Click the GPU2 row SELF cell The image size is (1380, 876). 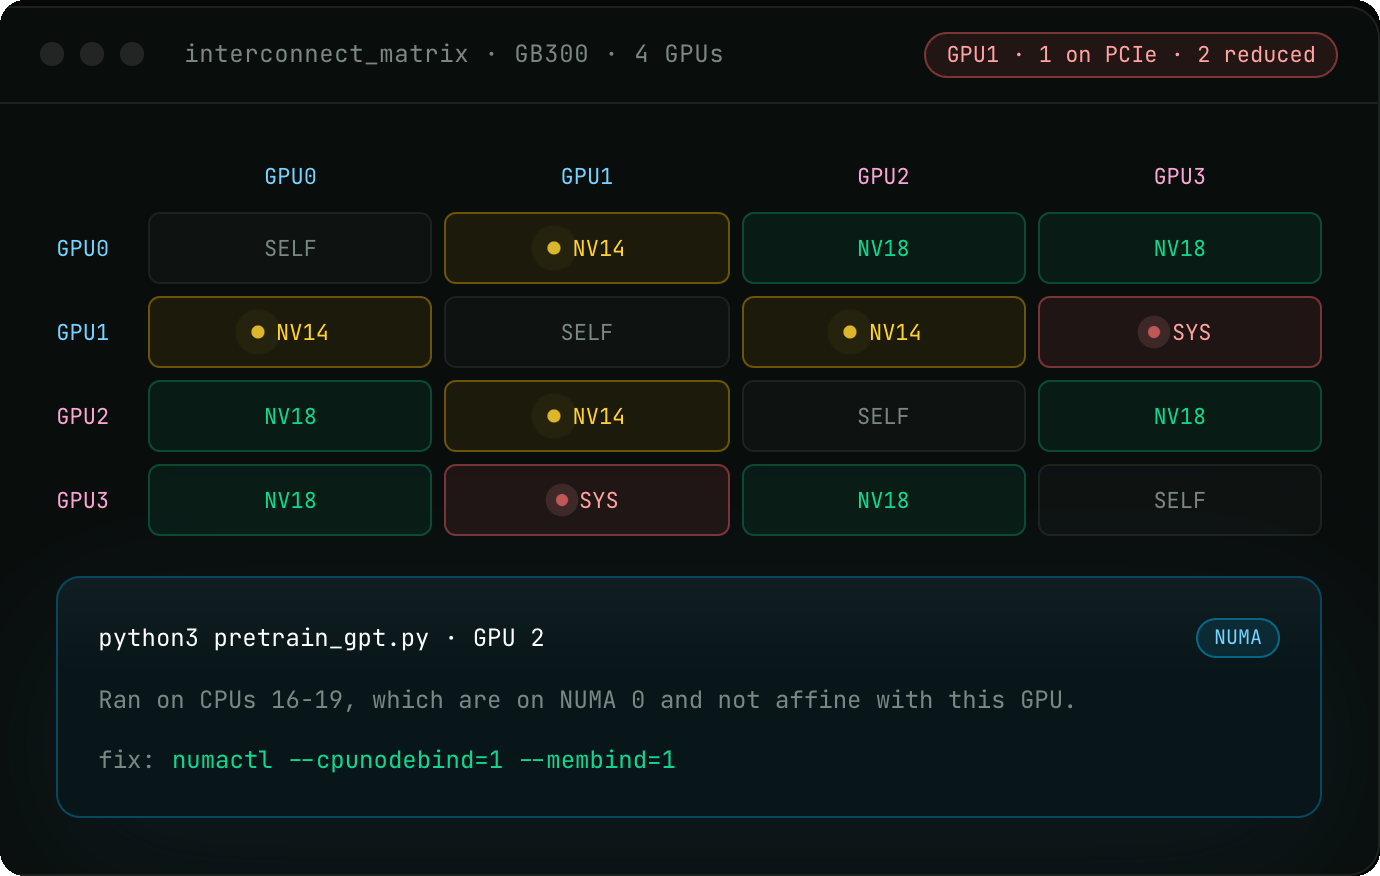point(883,416)
